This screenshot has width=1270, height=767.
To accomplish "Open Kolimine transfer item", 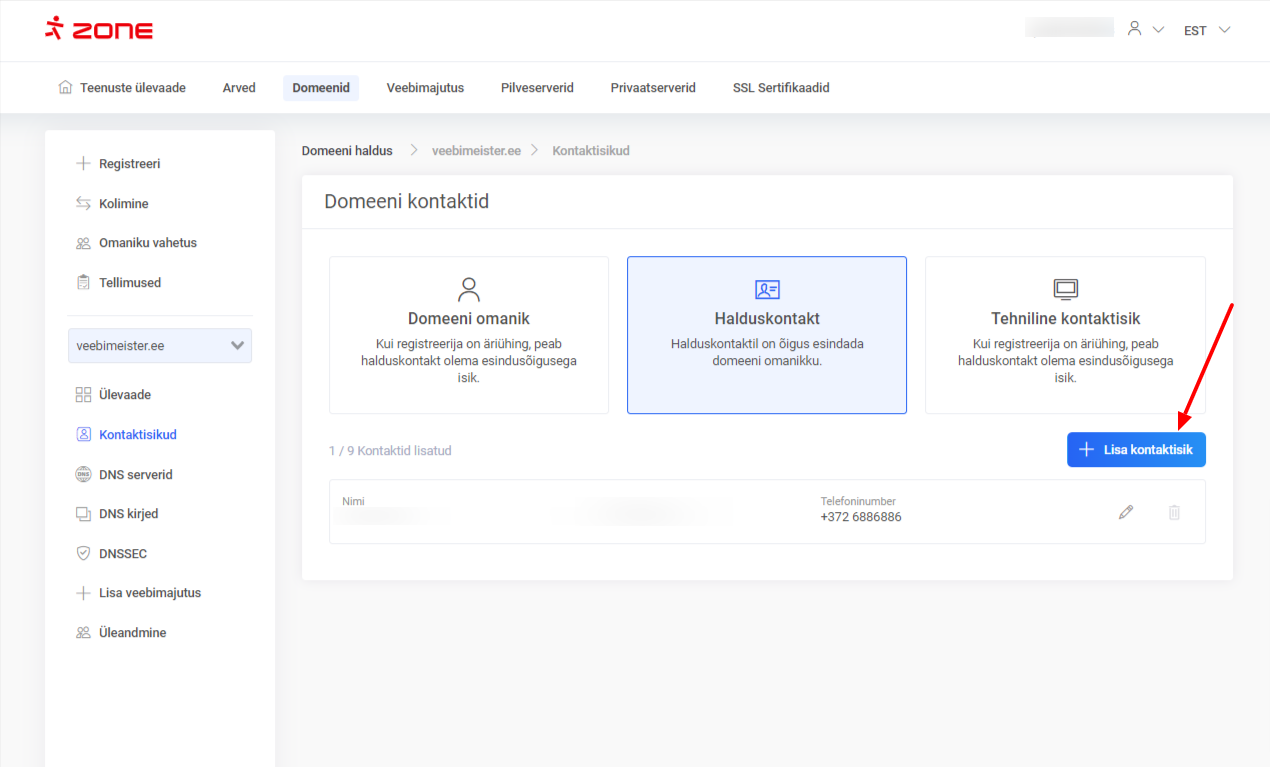I will coord(123,204).
